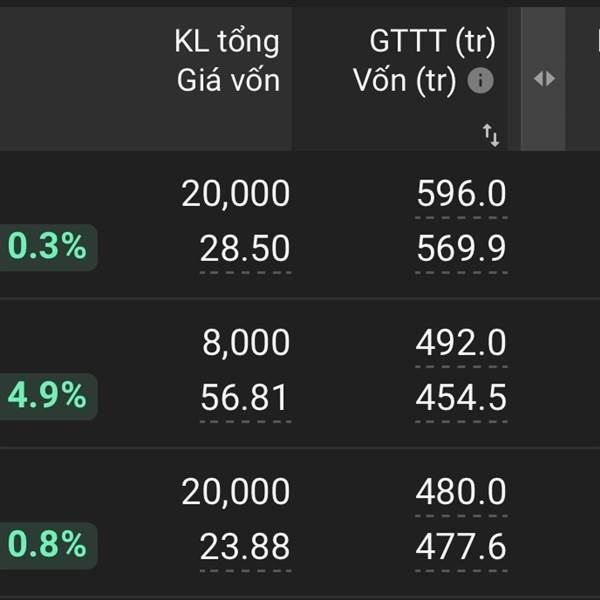Image resolution: width=600 pixels, height=600 pixels.
Task: Click the left-right column switch arrows
Action: [x=544, y=79]
